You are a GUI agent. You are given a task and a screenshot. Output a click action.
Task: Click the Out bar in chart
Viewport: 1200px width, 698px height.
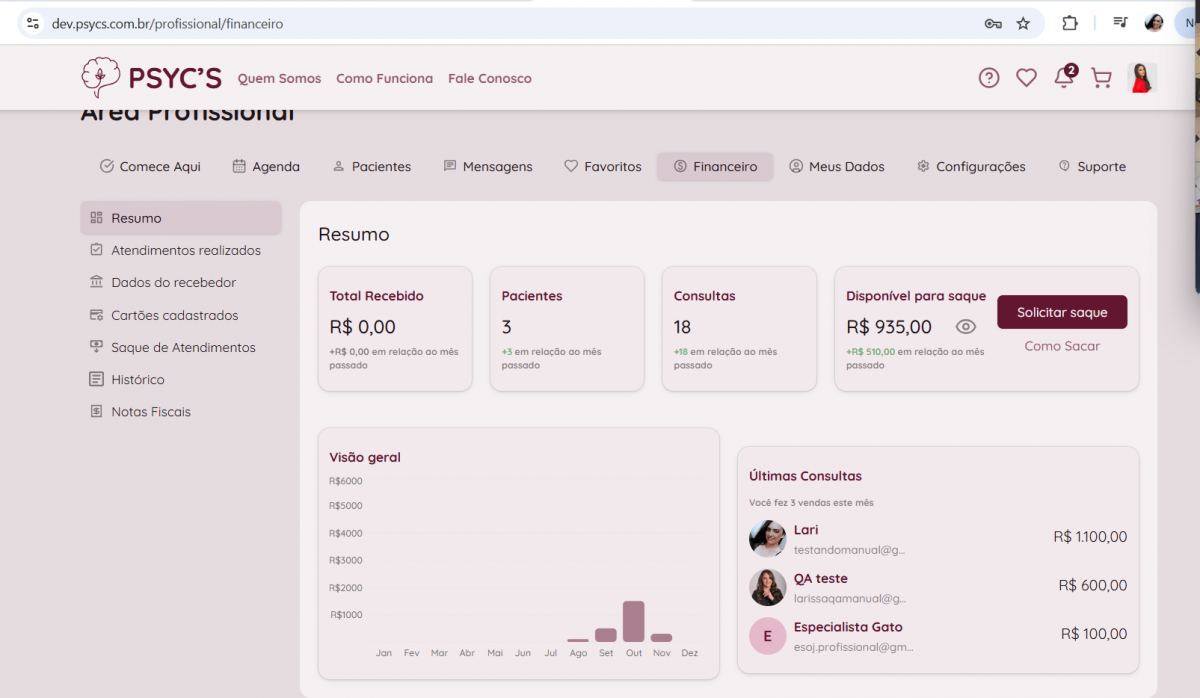pyautogui.click(x=633, y=621)
